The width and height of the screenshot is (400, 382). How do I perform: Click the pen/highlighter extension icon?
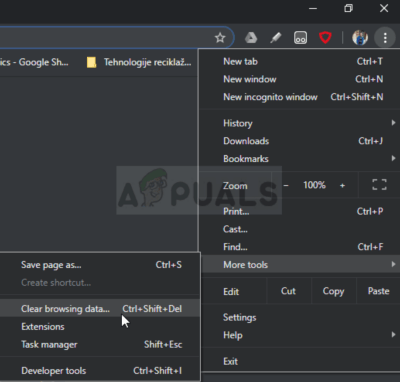click(275, 38)
